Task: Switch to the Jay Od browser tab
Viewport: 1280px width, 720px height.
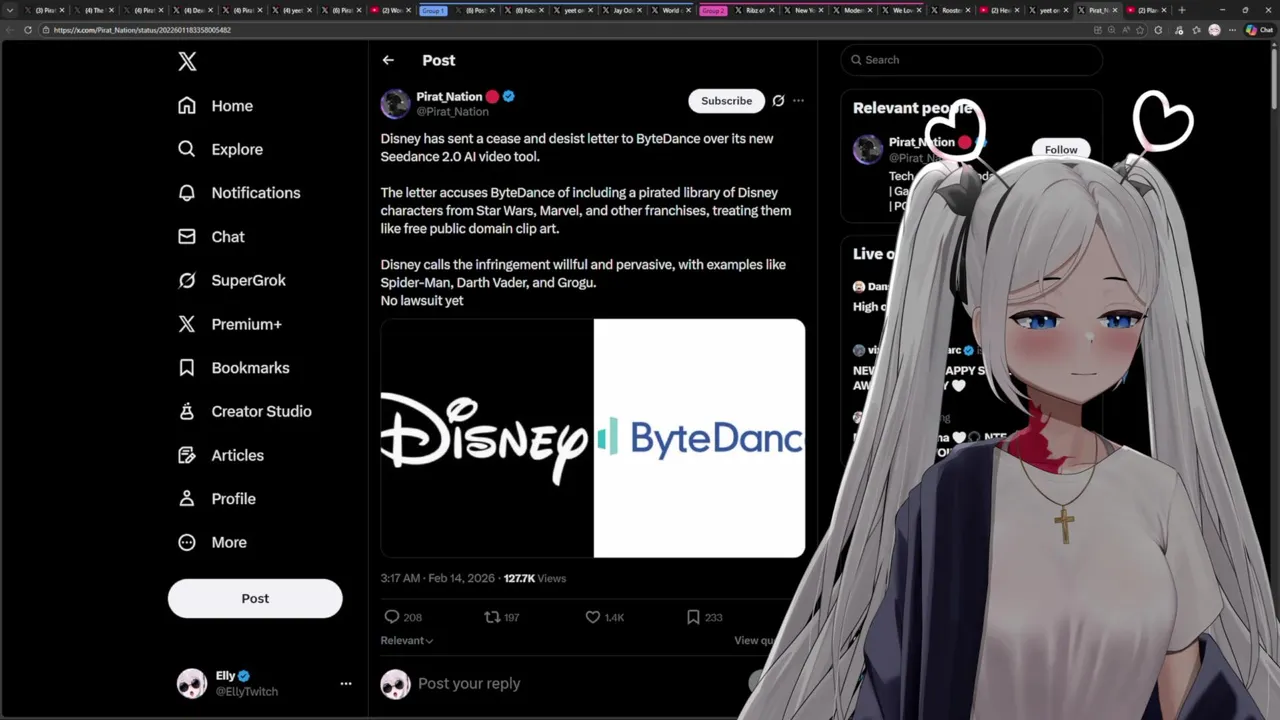Action: (x=623, y=10)
